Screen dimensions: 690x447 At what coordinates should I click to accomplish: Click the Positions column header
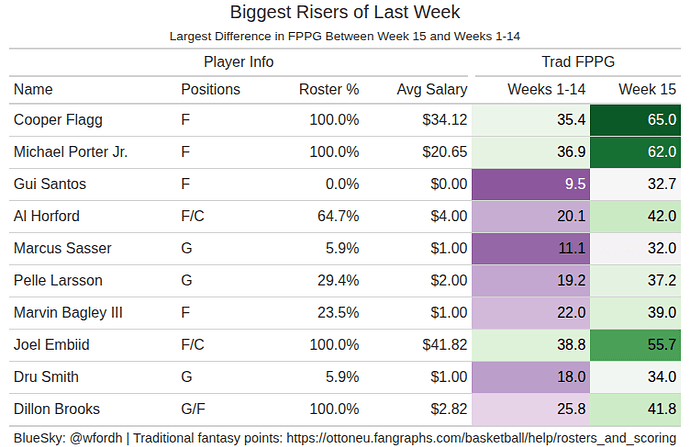210,89
